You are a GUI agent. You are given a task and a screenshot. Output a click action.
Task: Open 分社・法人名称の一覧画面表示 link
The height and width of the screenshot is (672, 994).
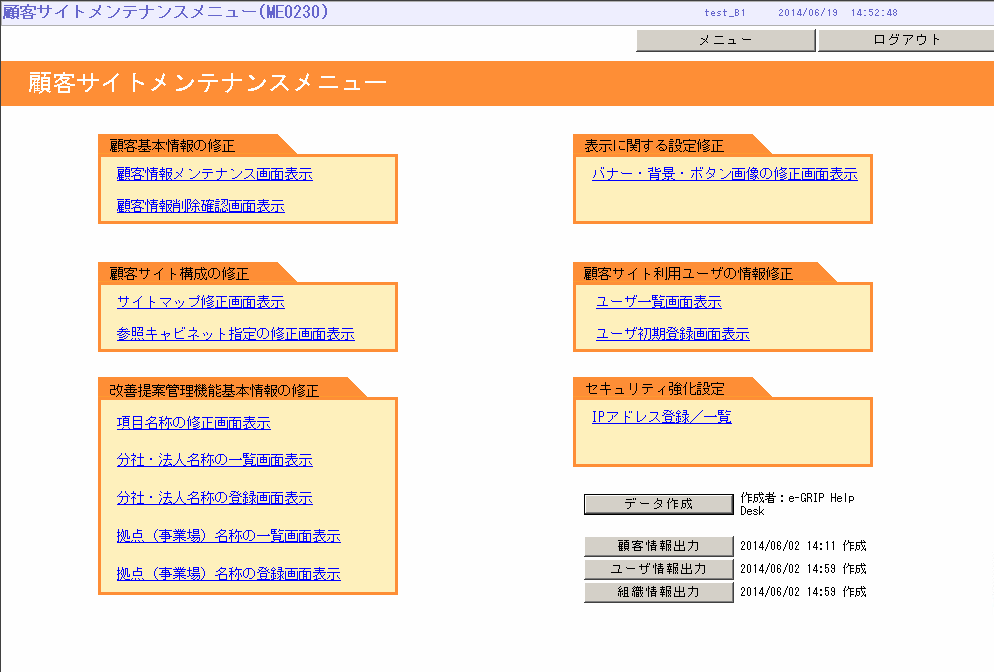click(x=214, y=460)
